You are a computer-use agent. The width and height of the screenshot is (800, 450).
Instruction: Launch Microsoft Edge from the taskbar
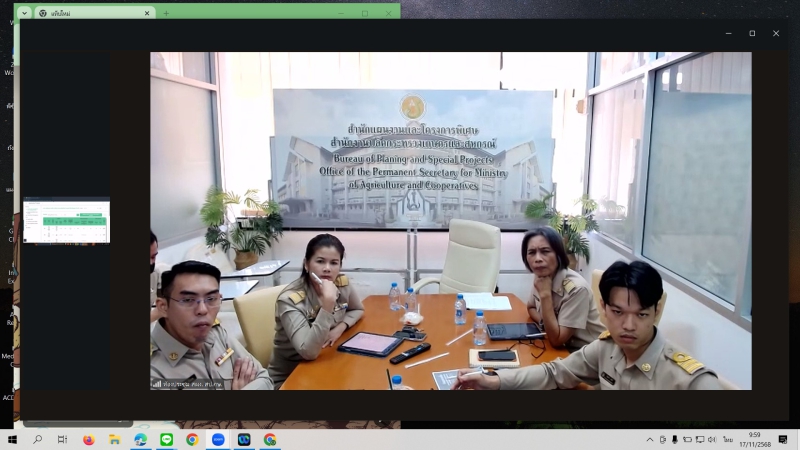tap(141, 439)
